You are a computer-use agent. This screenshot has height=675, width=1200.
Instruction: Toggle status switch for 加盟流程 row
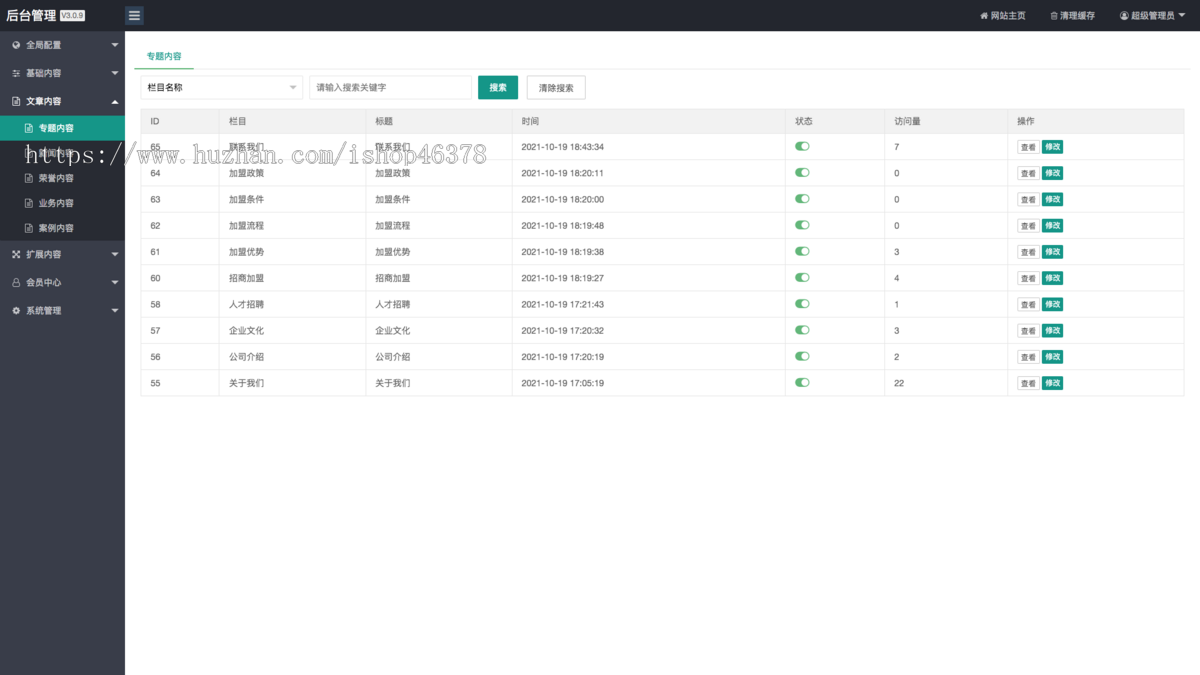pos(802,225)
